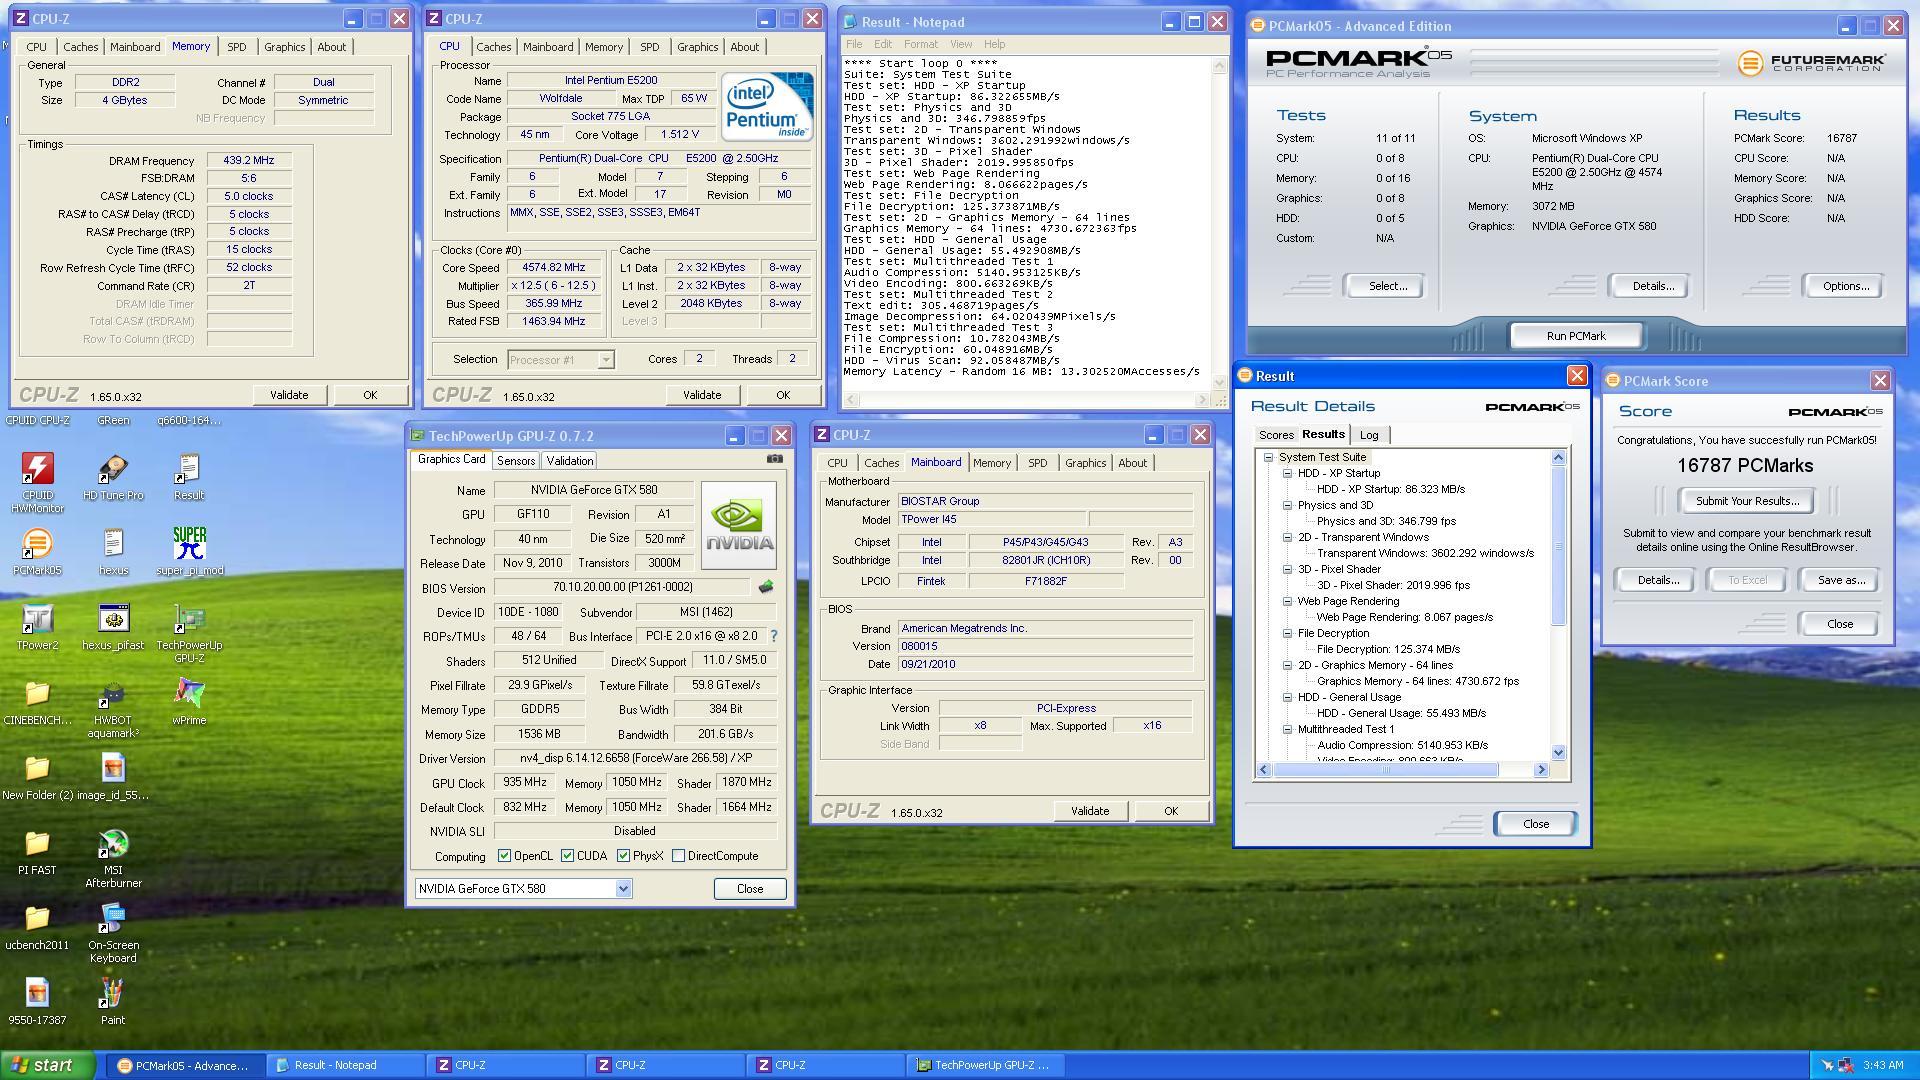
Task: Switch to Log tab in Result Details
Action: pos(1369,435)
